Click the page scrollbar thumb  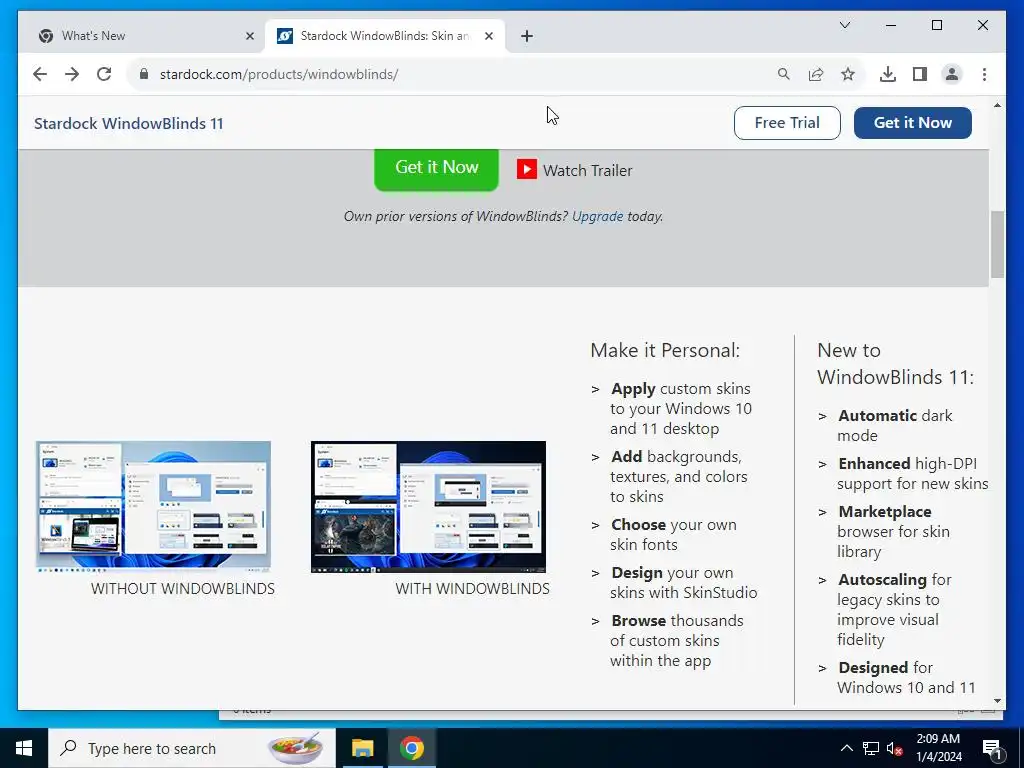point(997,244)
